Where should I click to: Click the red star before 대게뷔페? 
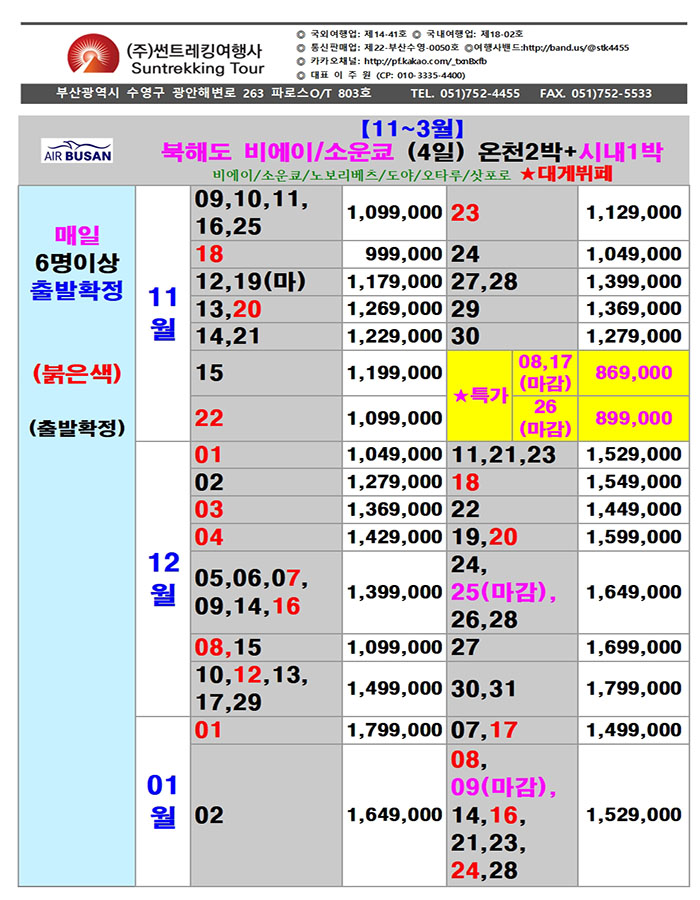[x=535, y=173]
